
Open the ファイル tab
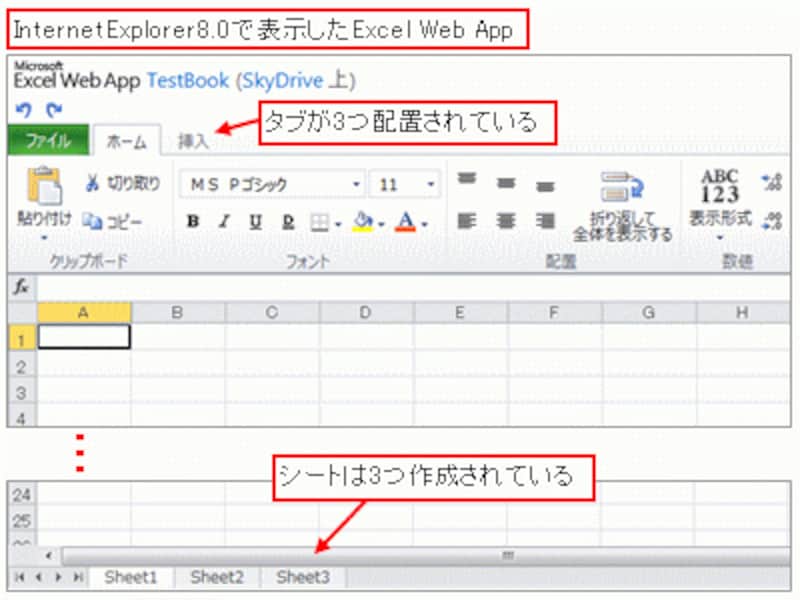click(48, 140)
